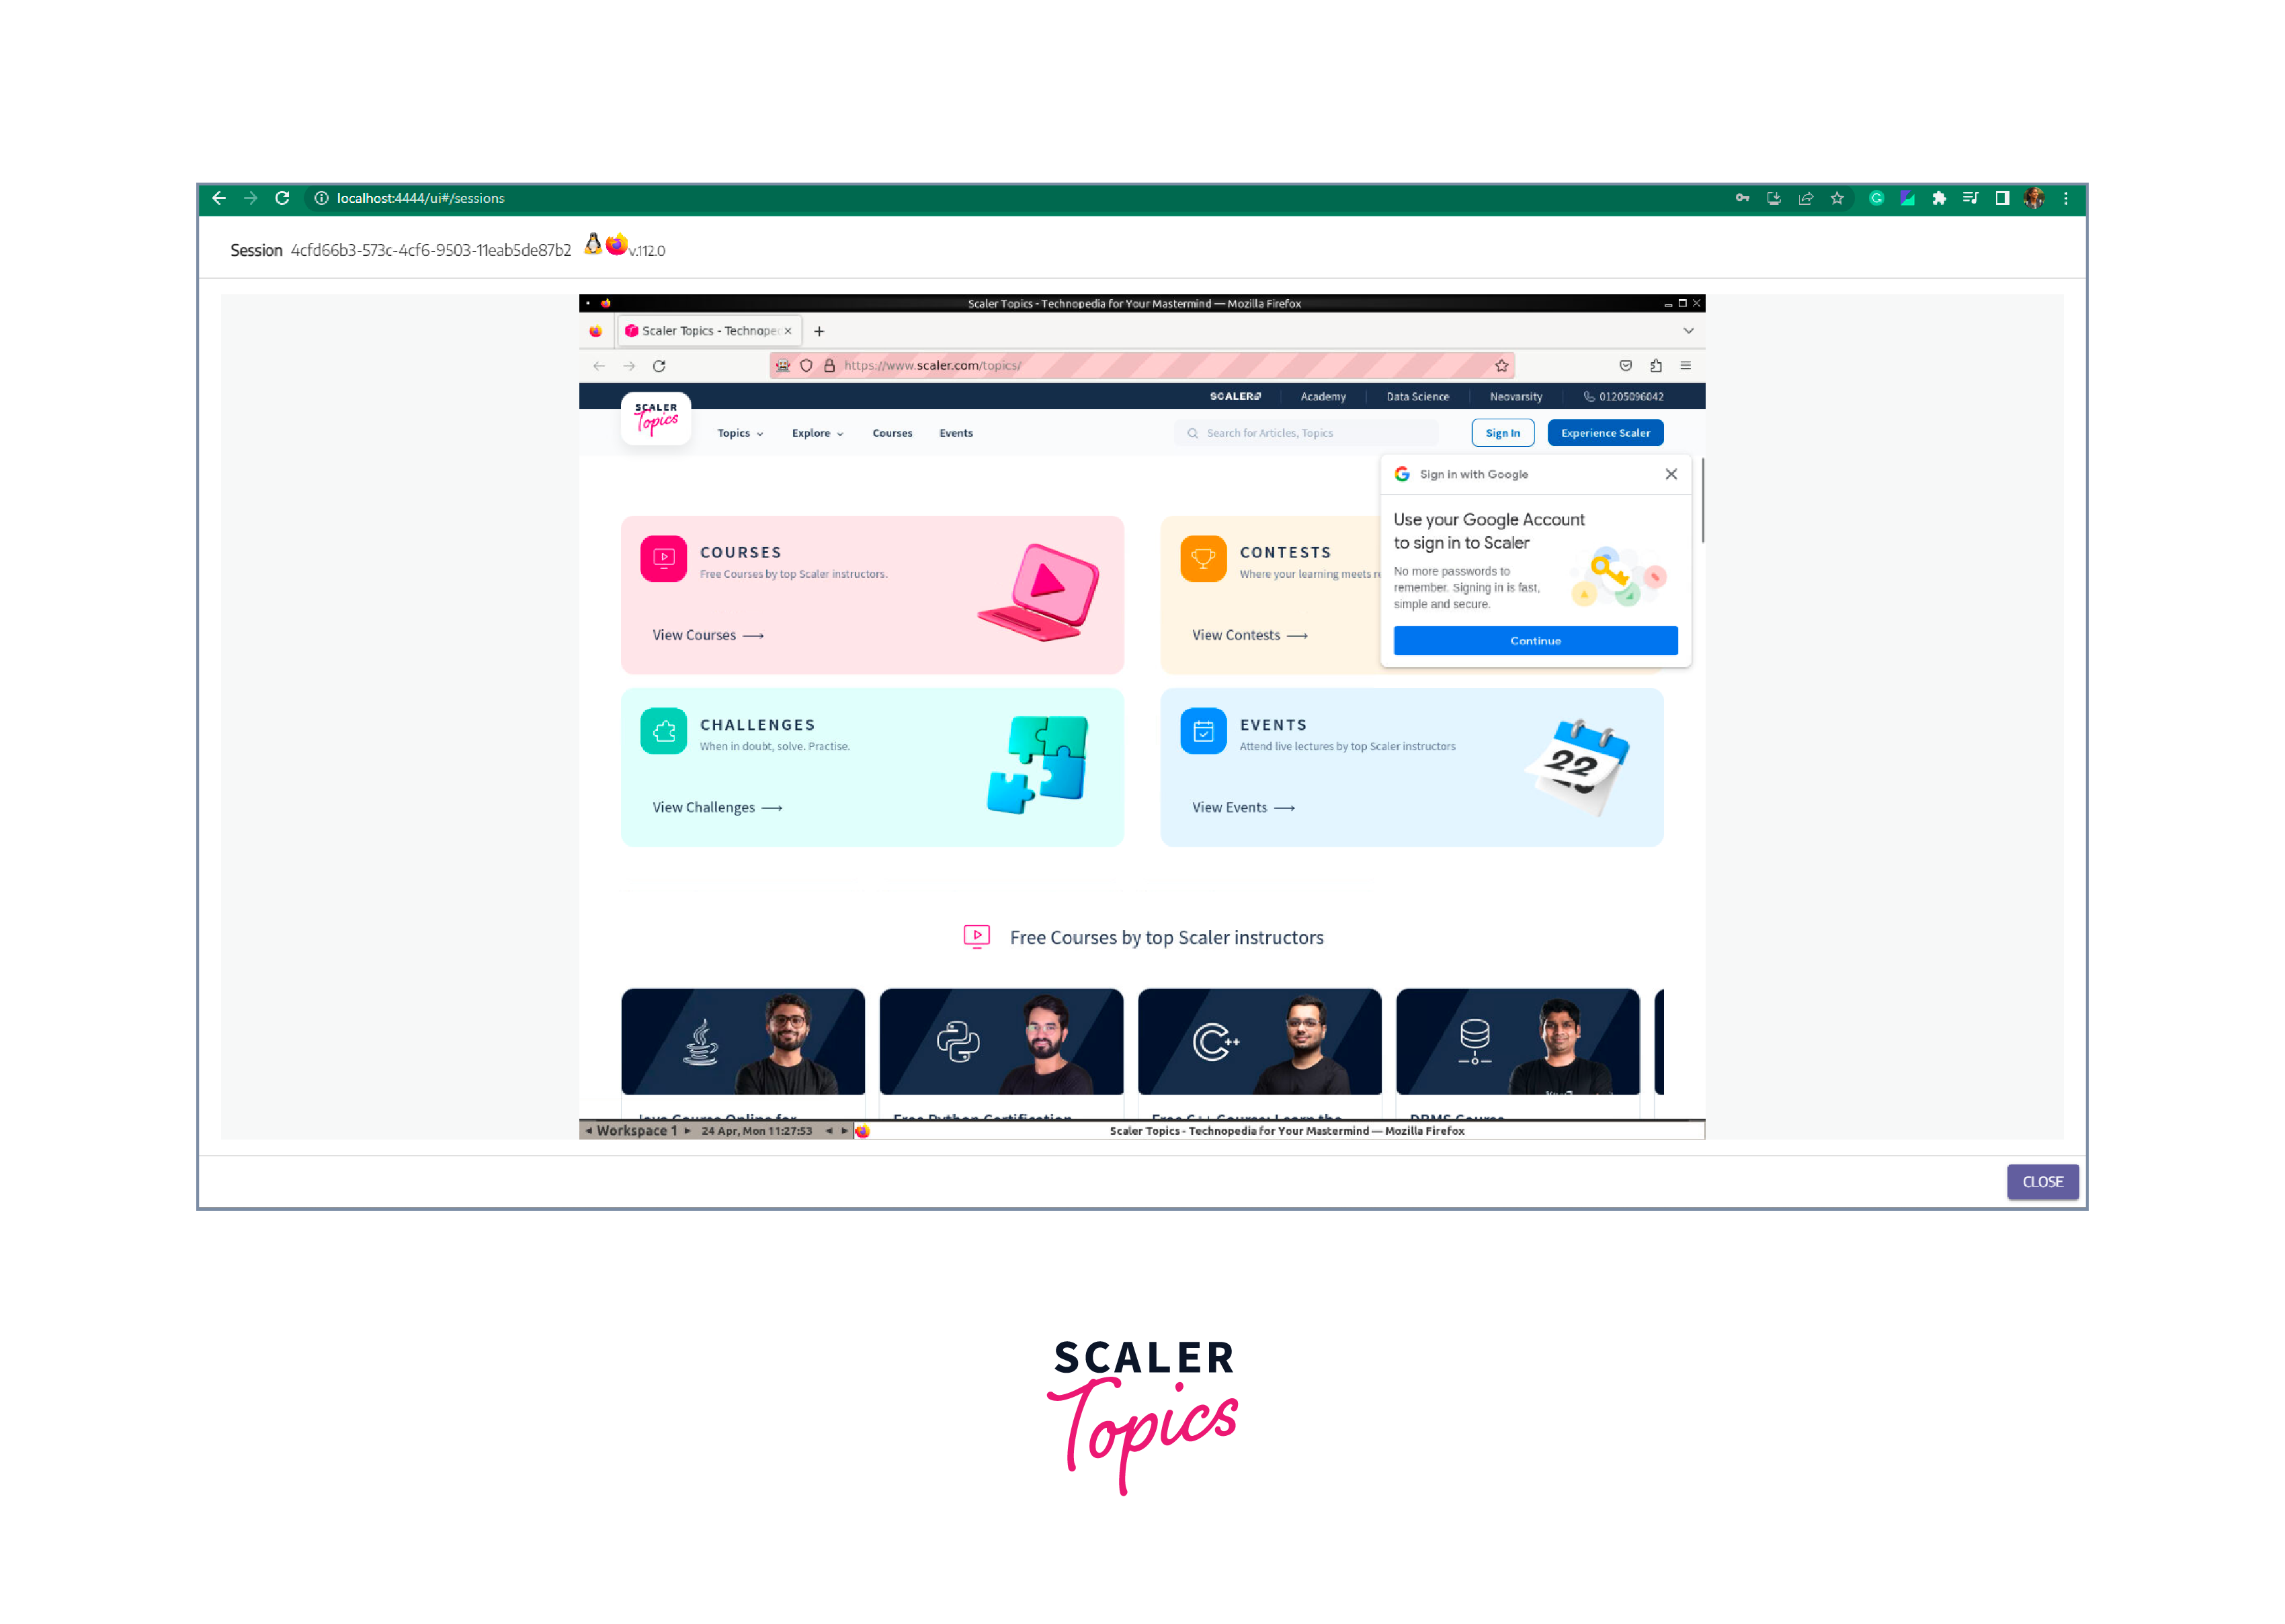The image size is (2285, 1624).
Task: Close the Google Sign-in popup
Action: pos(1671,474)
